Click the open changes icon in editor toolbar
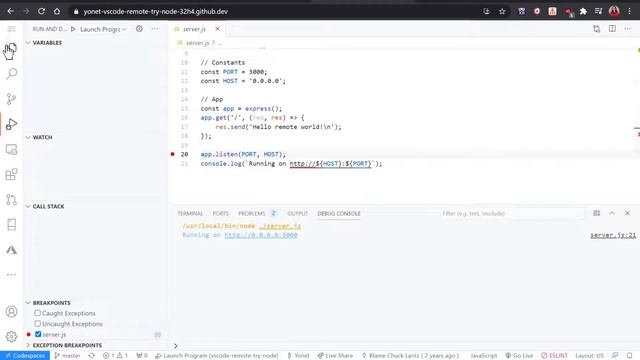Screen dimensions: 640x360 597,29
